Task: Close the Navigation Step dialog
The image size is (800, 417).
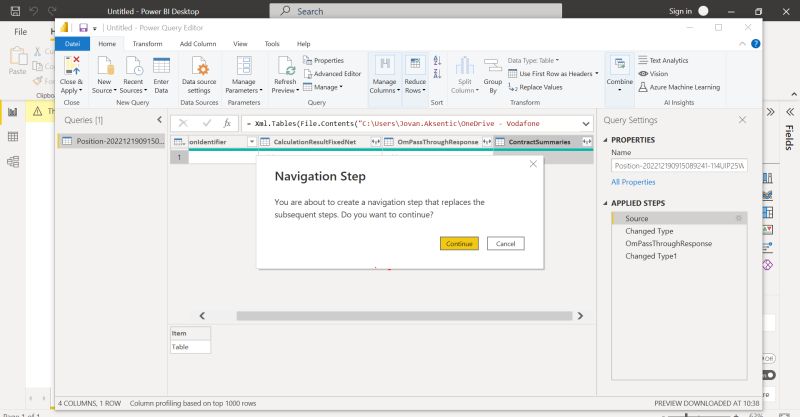Action: 533,164
